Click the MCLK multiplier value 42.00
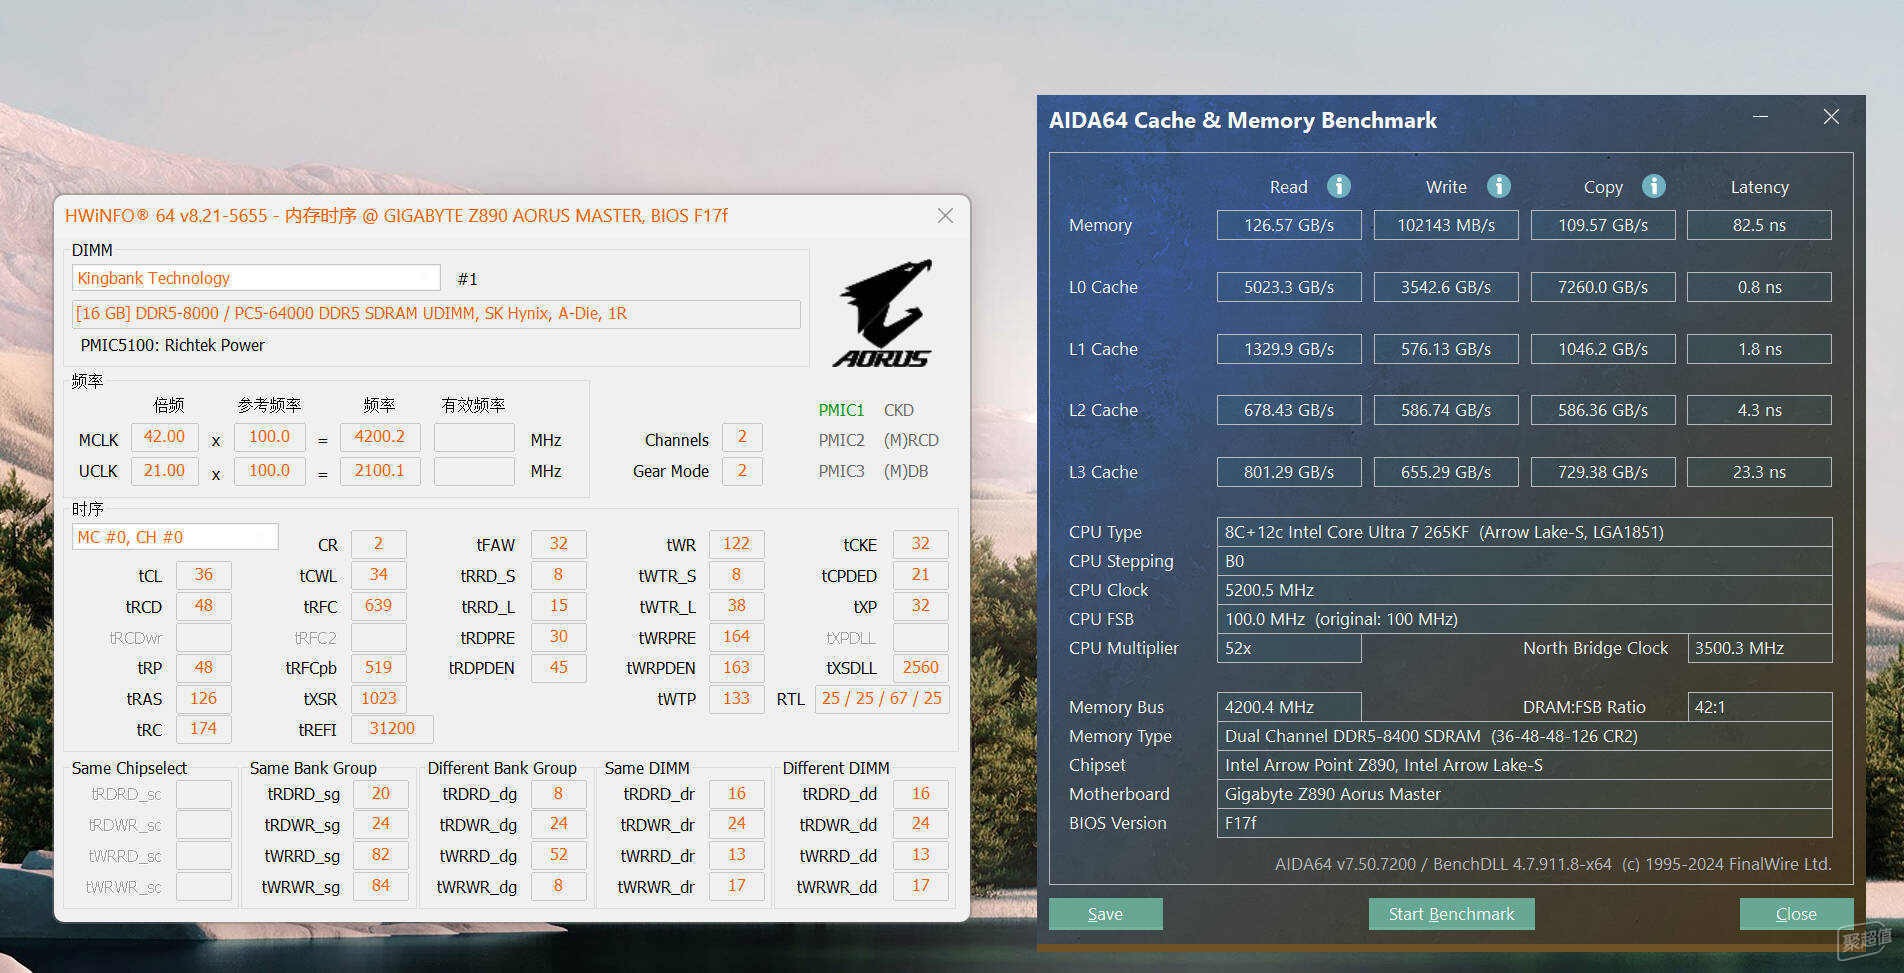The height and width of the screenshot is (973, 1904). coord(164,437)
